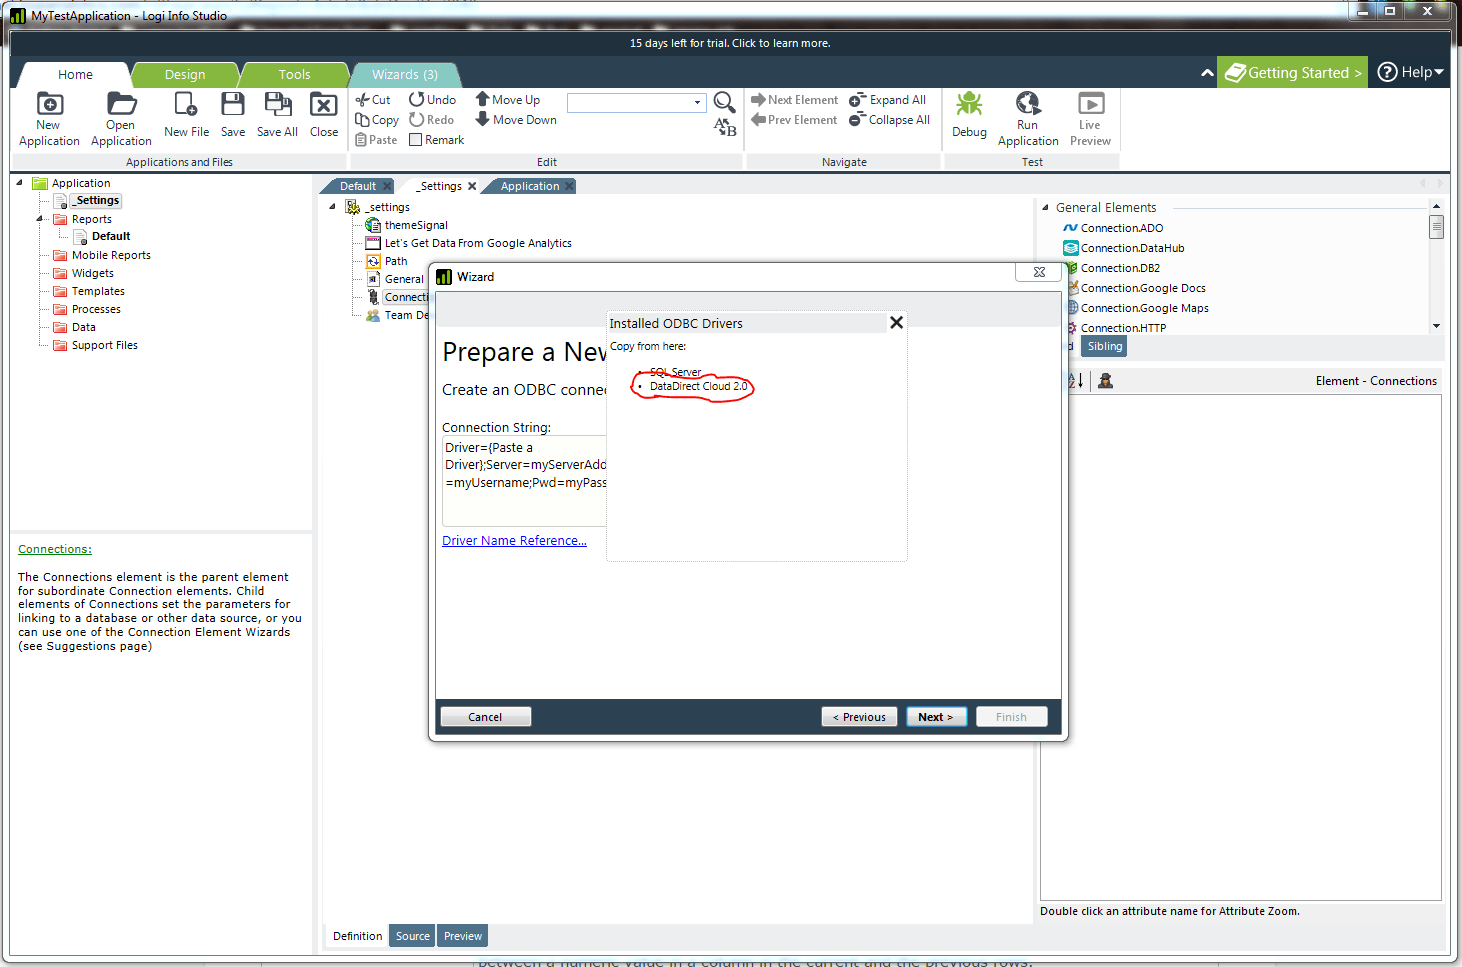This screenshot has width=1462, height=967.
Task: Collapse the General Elements section
Action: click(x=1045, y=208)
